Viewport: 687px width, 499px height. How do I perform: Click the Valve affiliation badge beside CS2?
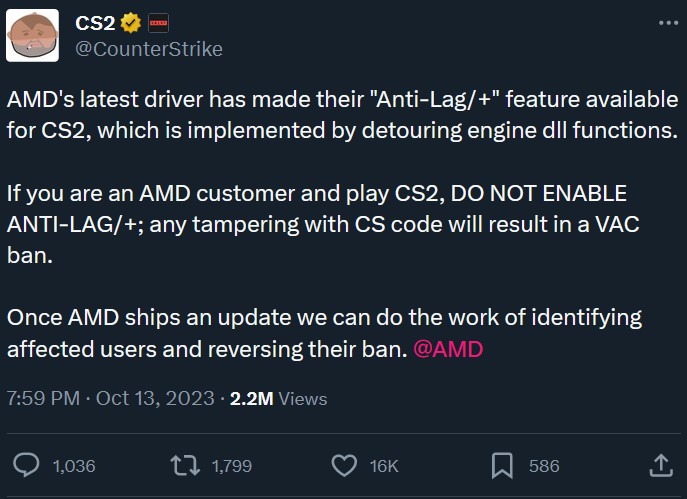click(157, 22)
